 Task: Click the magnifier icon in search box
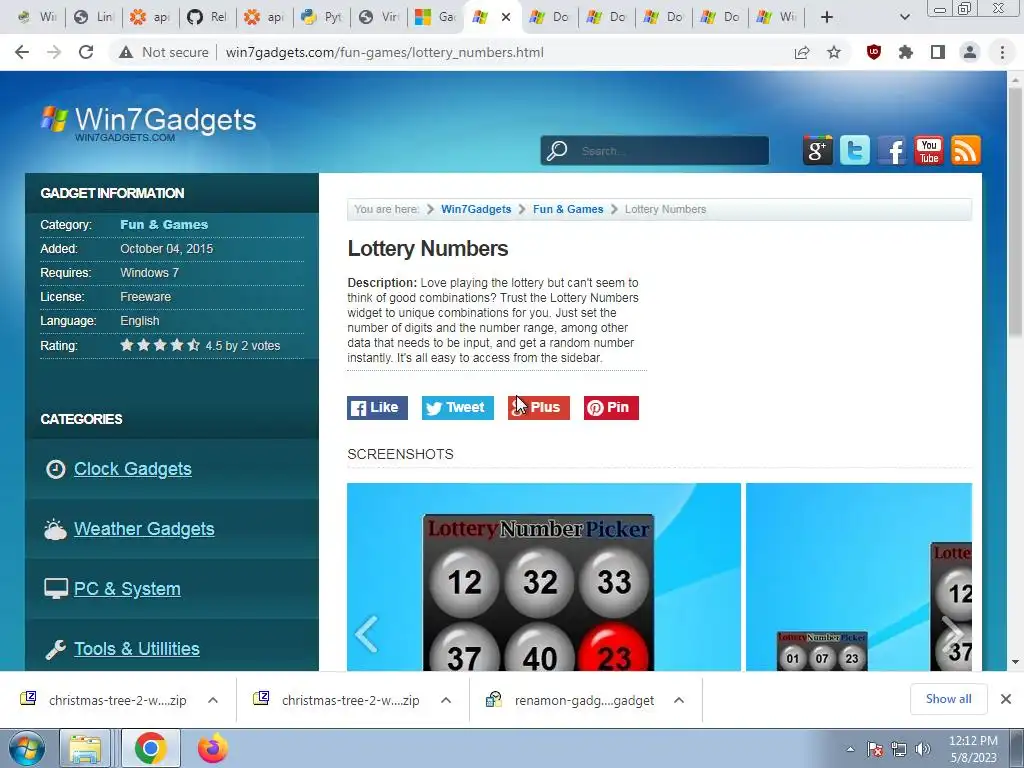[x=557, y=151]
